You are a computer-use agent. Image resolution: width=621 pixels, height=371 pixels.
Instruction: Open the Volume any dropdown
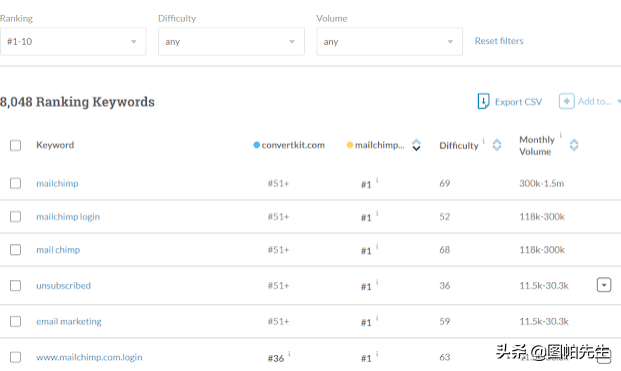click(x=389, y=42)
